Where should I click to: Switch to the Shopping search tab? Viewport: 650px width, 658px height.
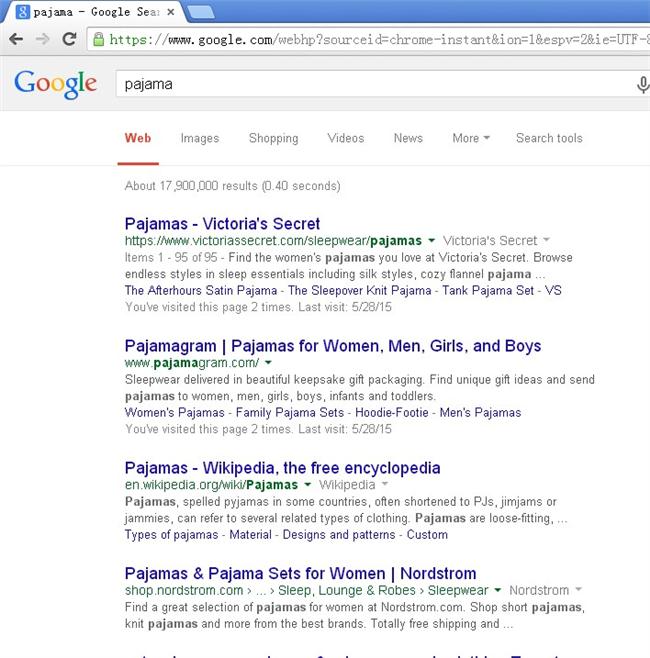[273, 138]
